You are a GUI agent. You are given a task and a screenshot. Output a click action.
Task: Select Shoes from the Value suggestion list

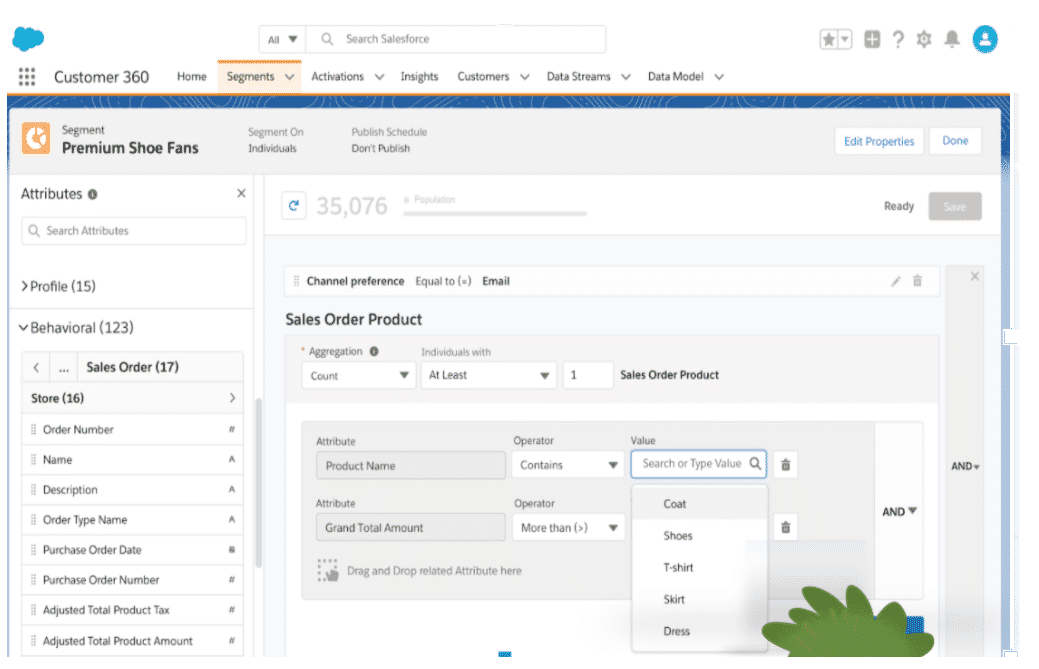point(678,535)
